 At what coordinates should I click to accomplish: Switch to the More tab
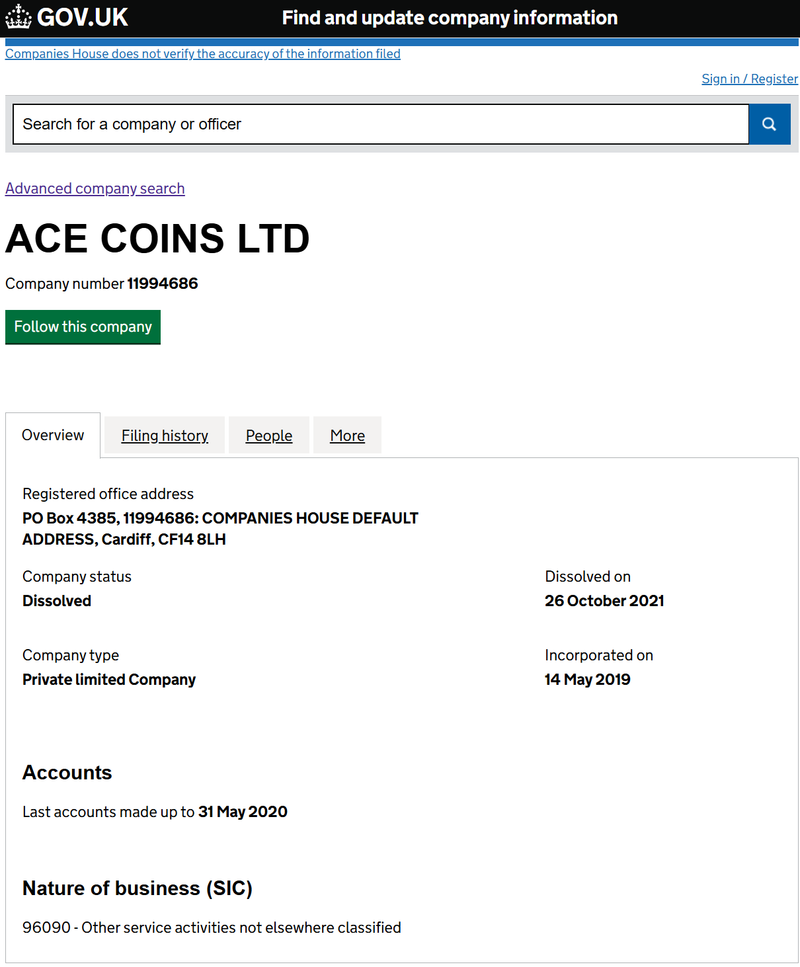[347, 435]
